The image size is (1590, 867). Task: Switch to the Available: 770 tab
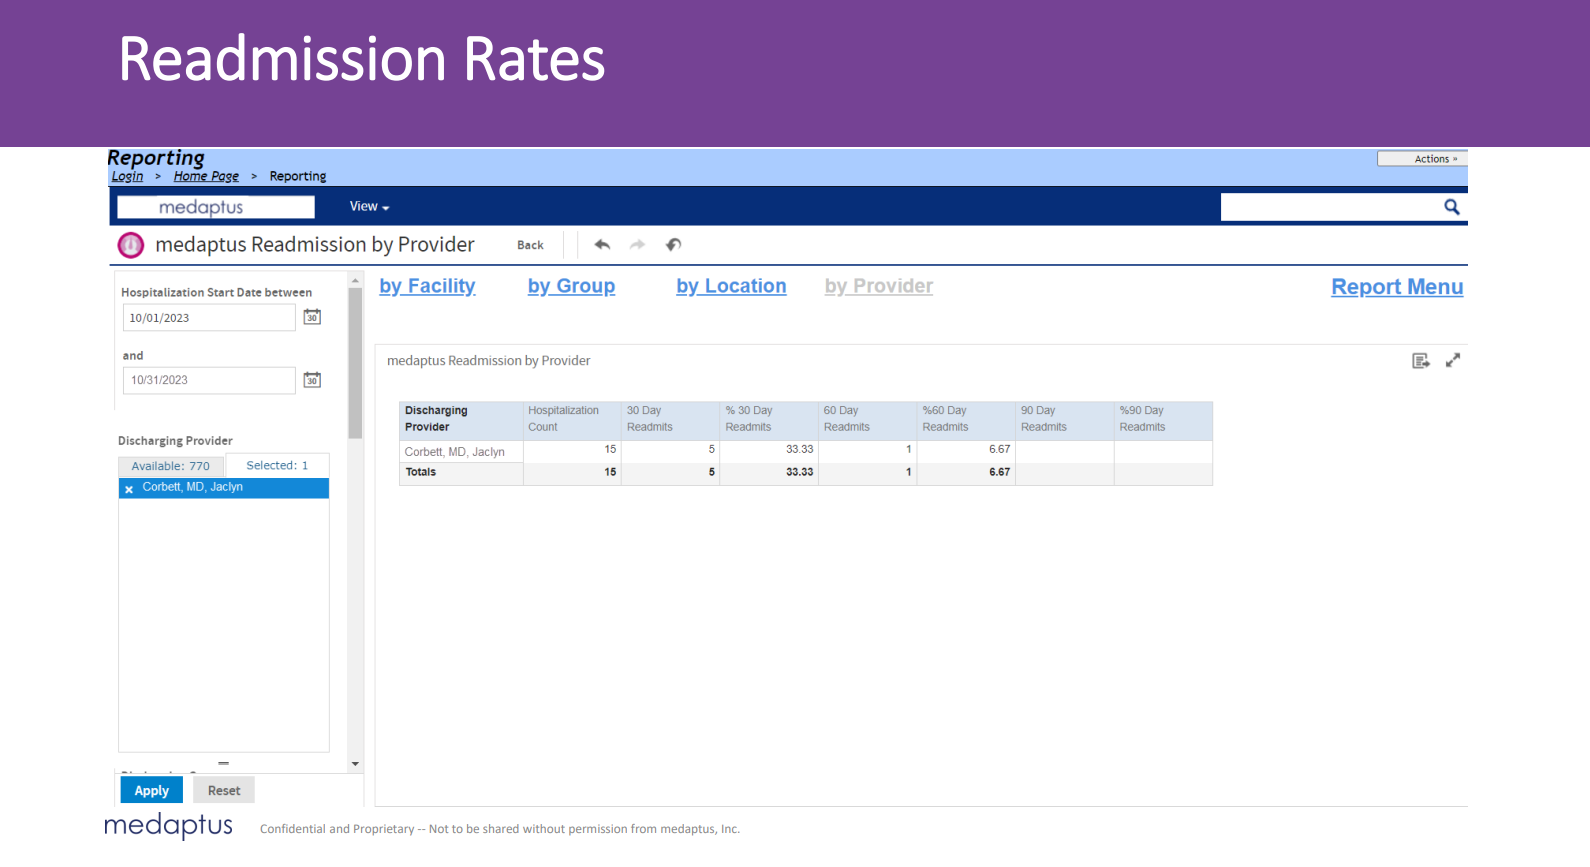(x=171, y=466)
